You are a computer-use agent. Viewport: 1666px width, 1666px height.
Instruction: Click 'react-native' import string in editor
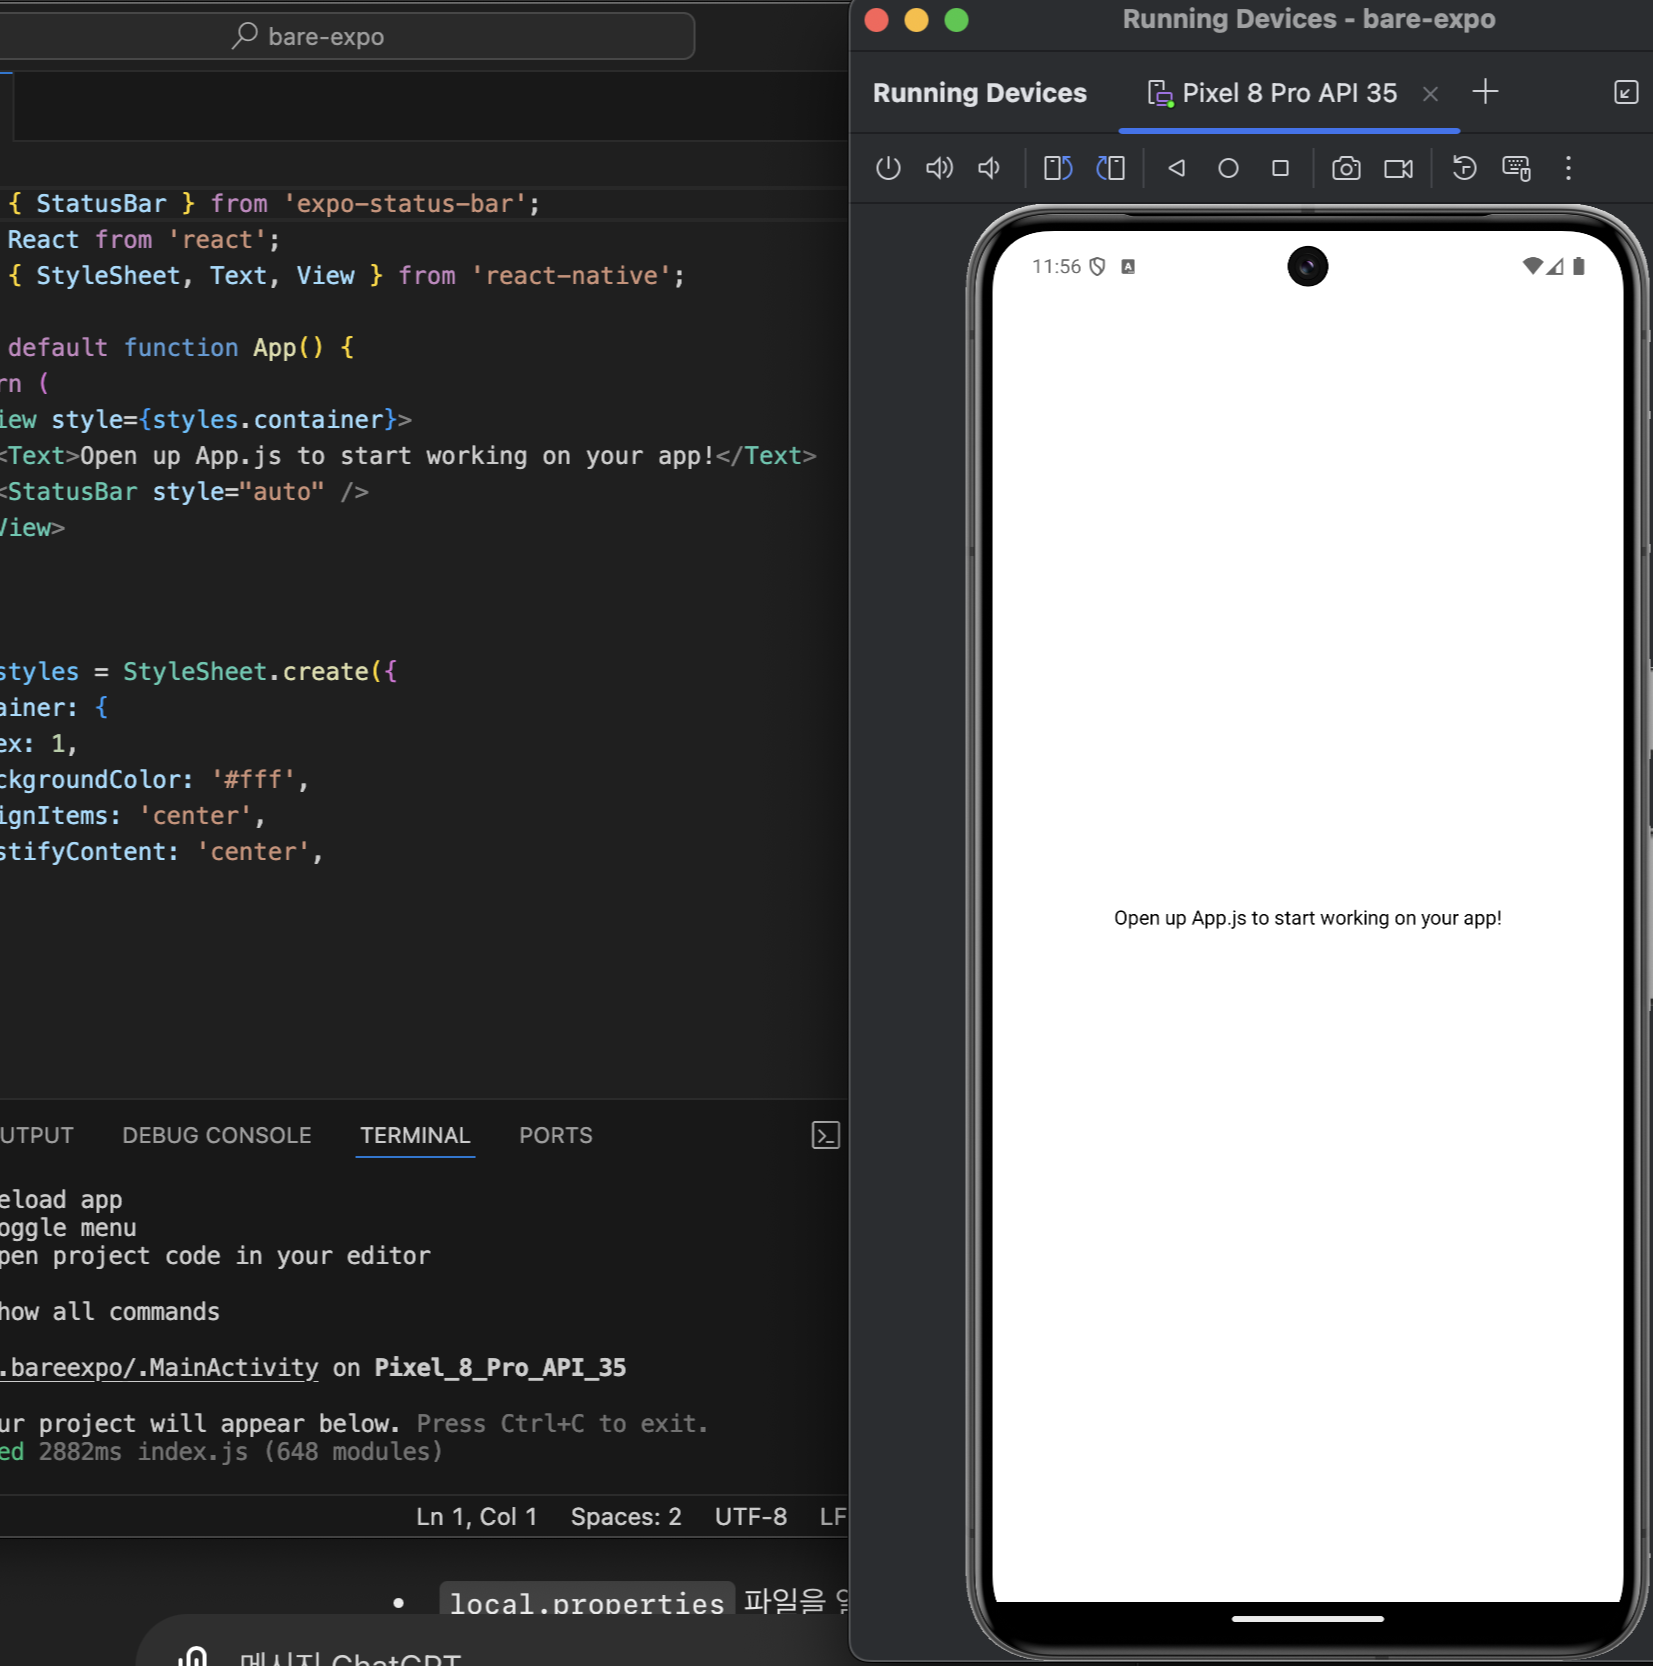(x=571, y=275)
